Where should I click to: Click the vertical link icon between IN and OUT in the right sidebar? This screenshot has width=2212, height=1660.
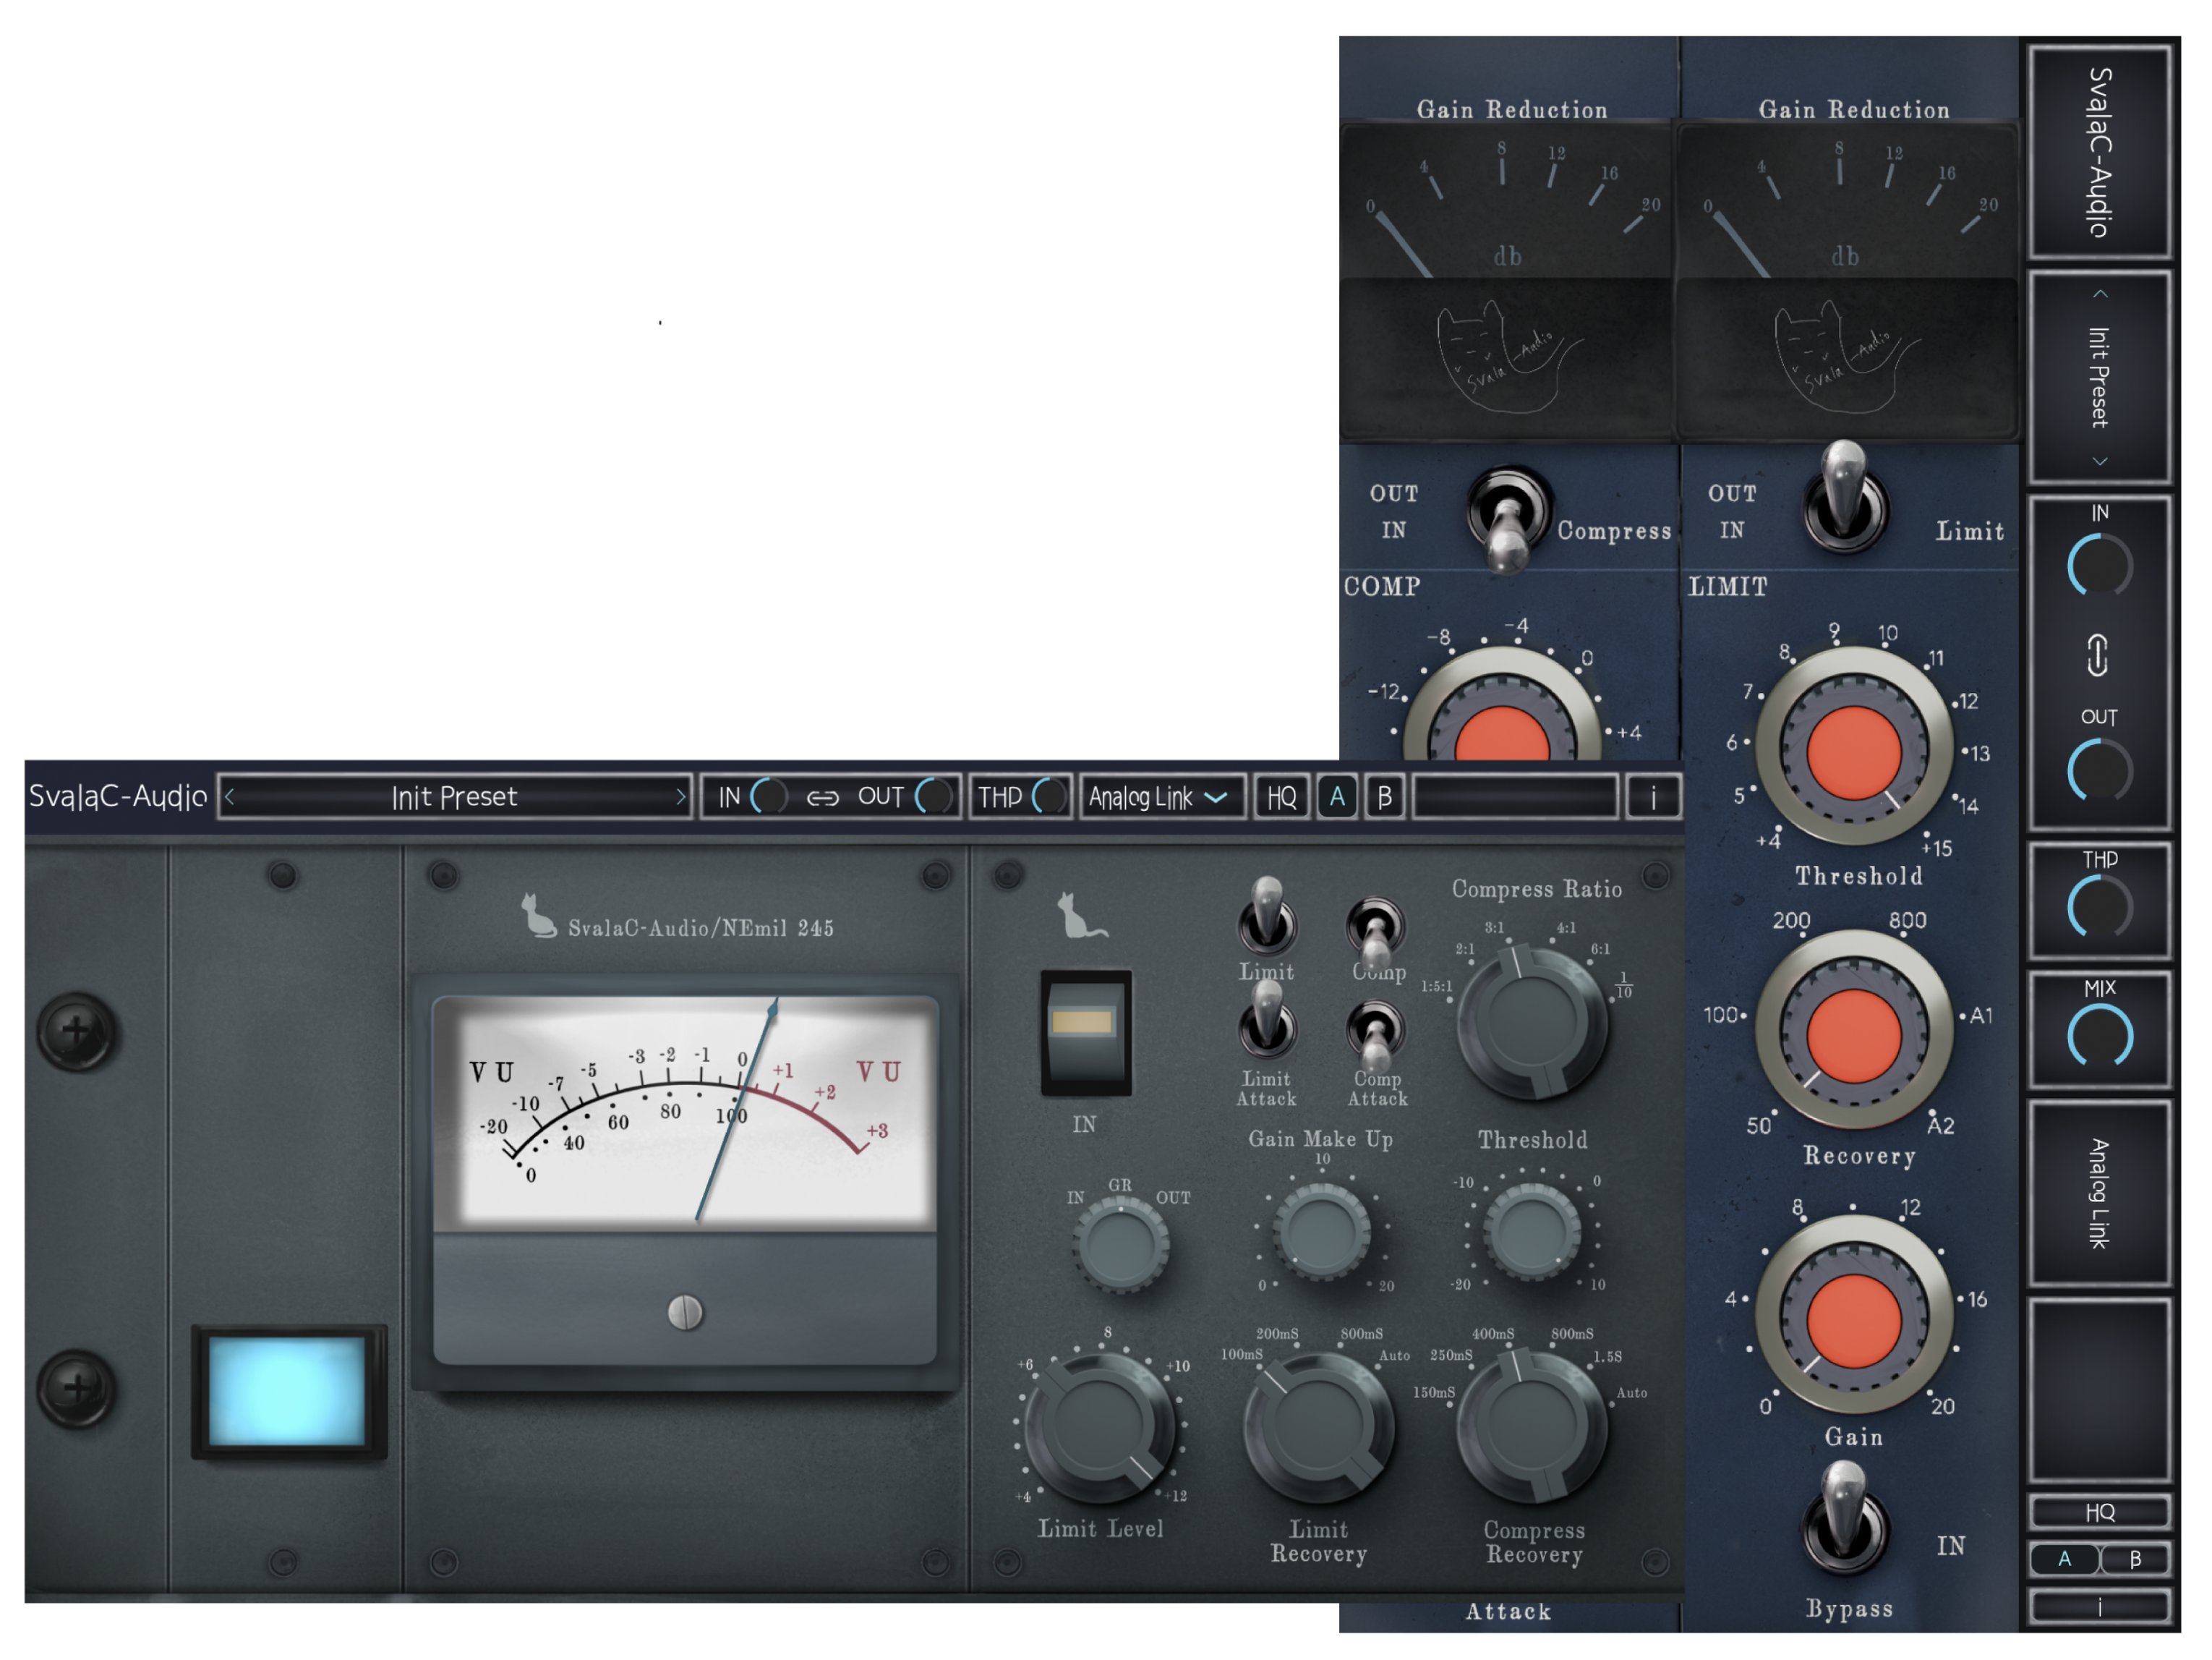[x=2097, y=655]
